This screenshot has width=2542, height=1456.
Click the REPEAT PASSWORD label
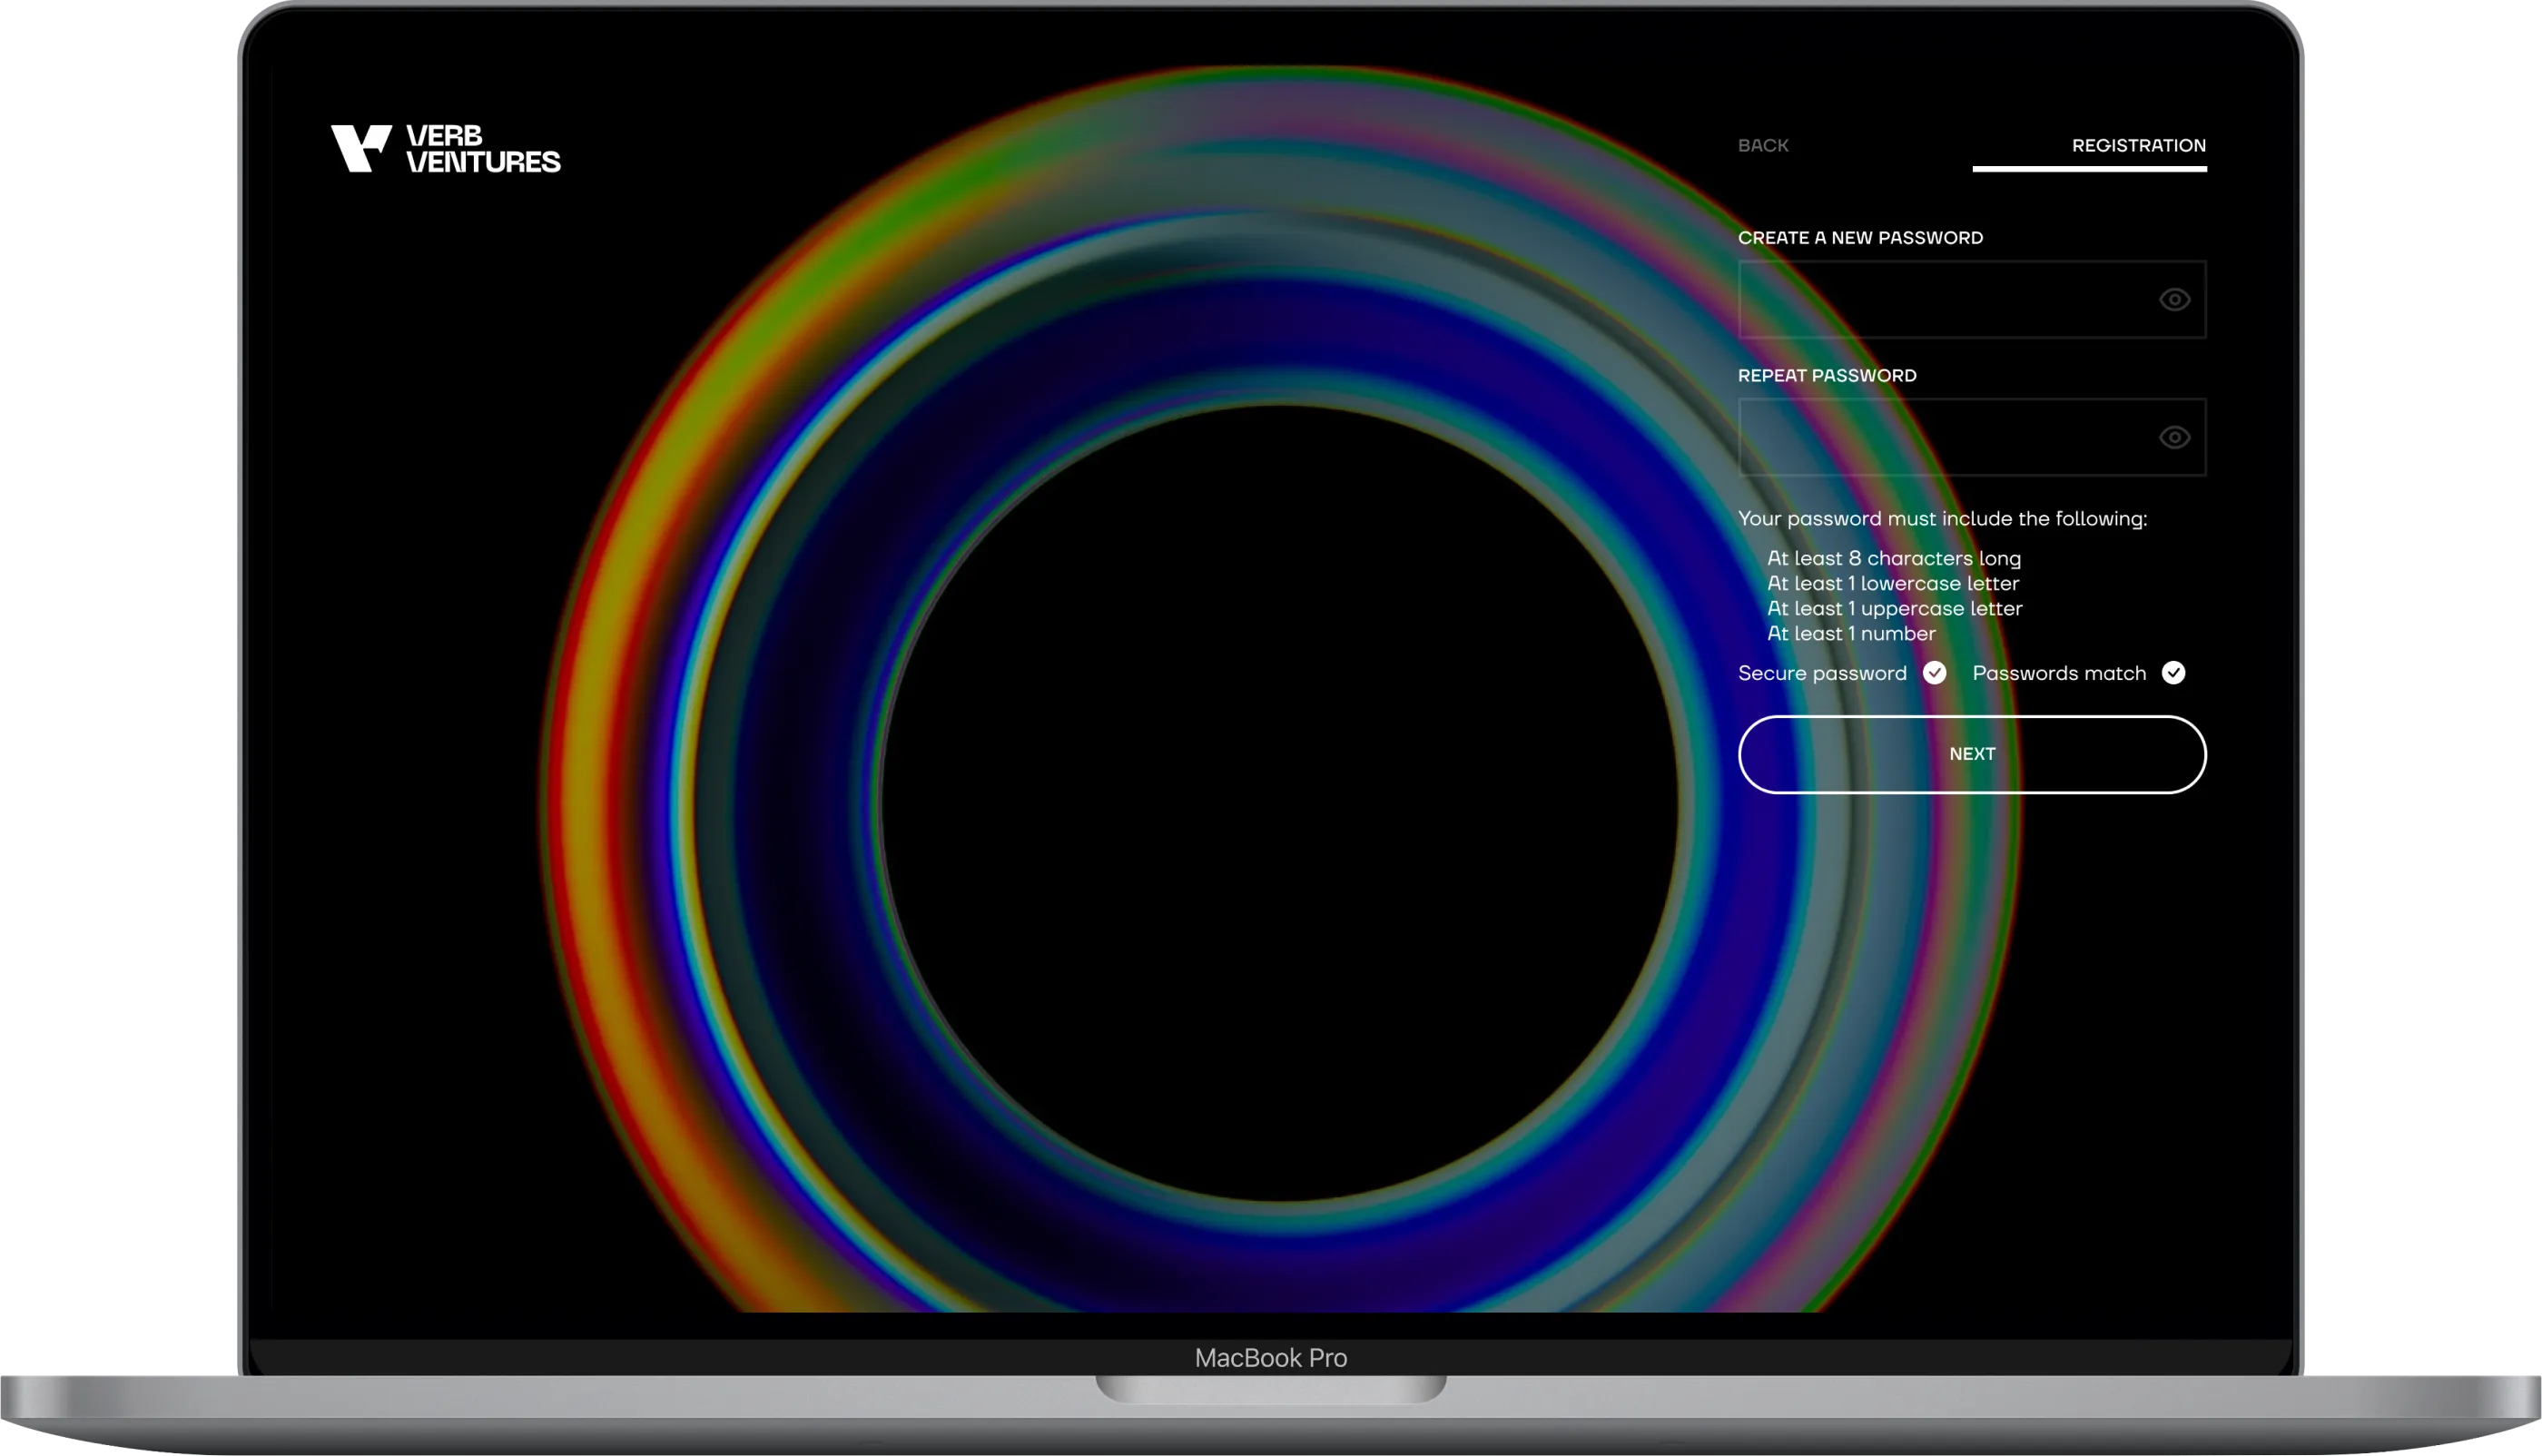[1827, 376]
